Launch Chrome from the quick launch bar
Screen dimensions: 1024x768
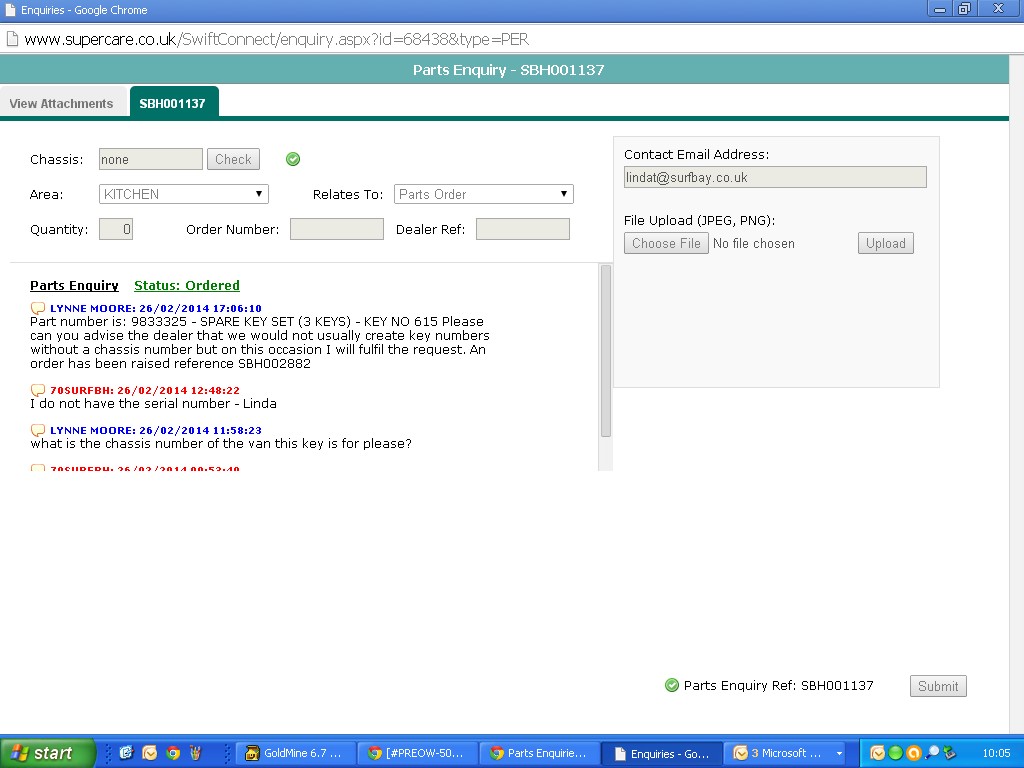click(173, 753)
